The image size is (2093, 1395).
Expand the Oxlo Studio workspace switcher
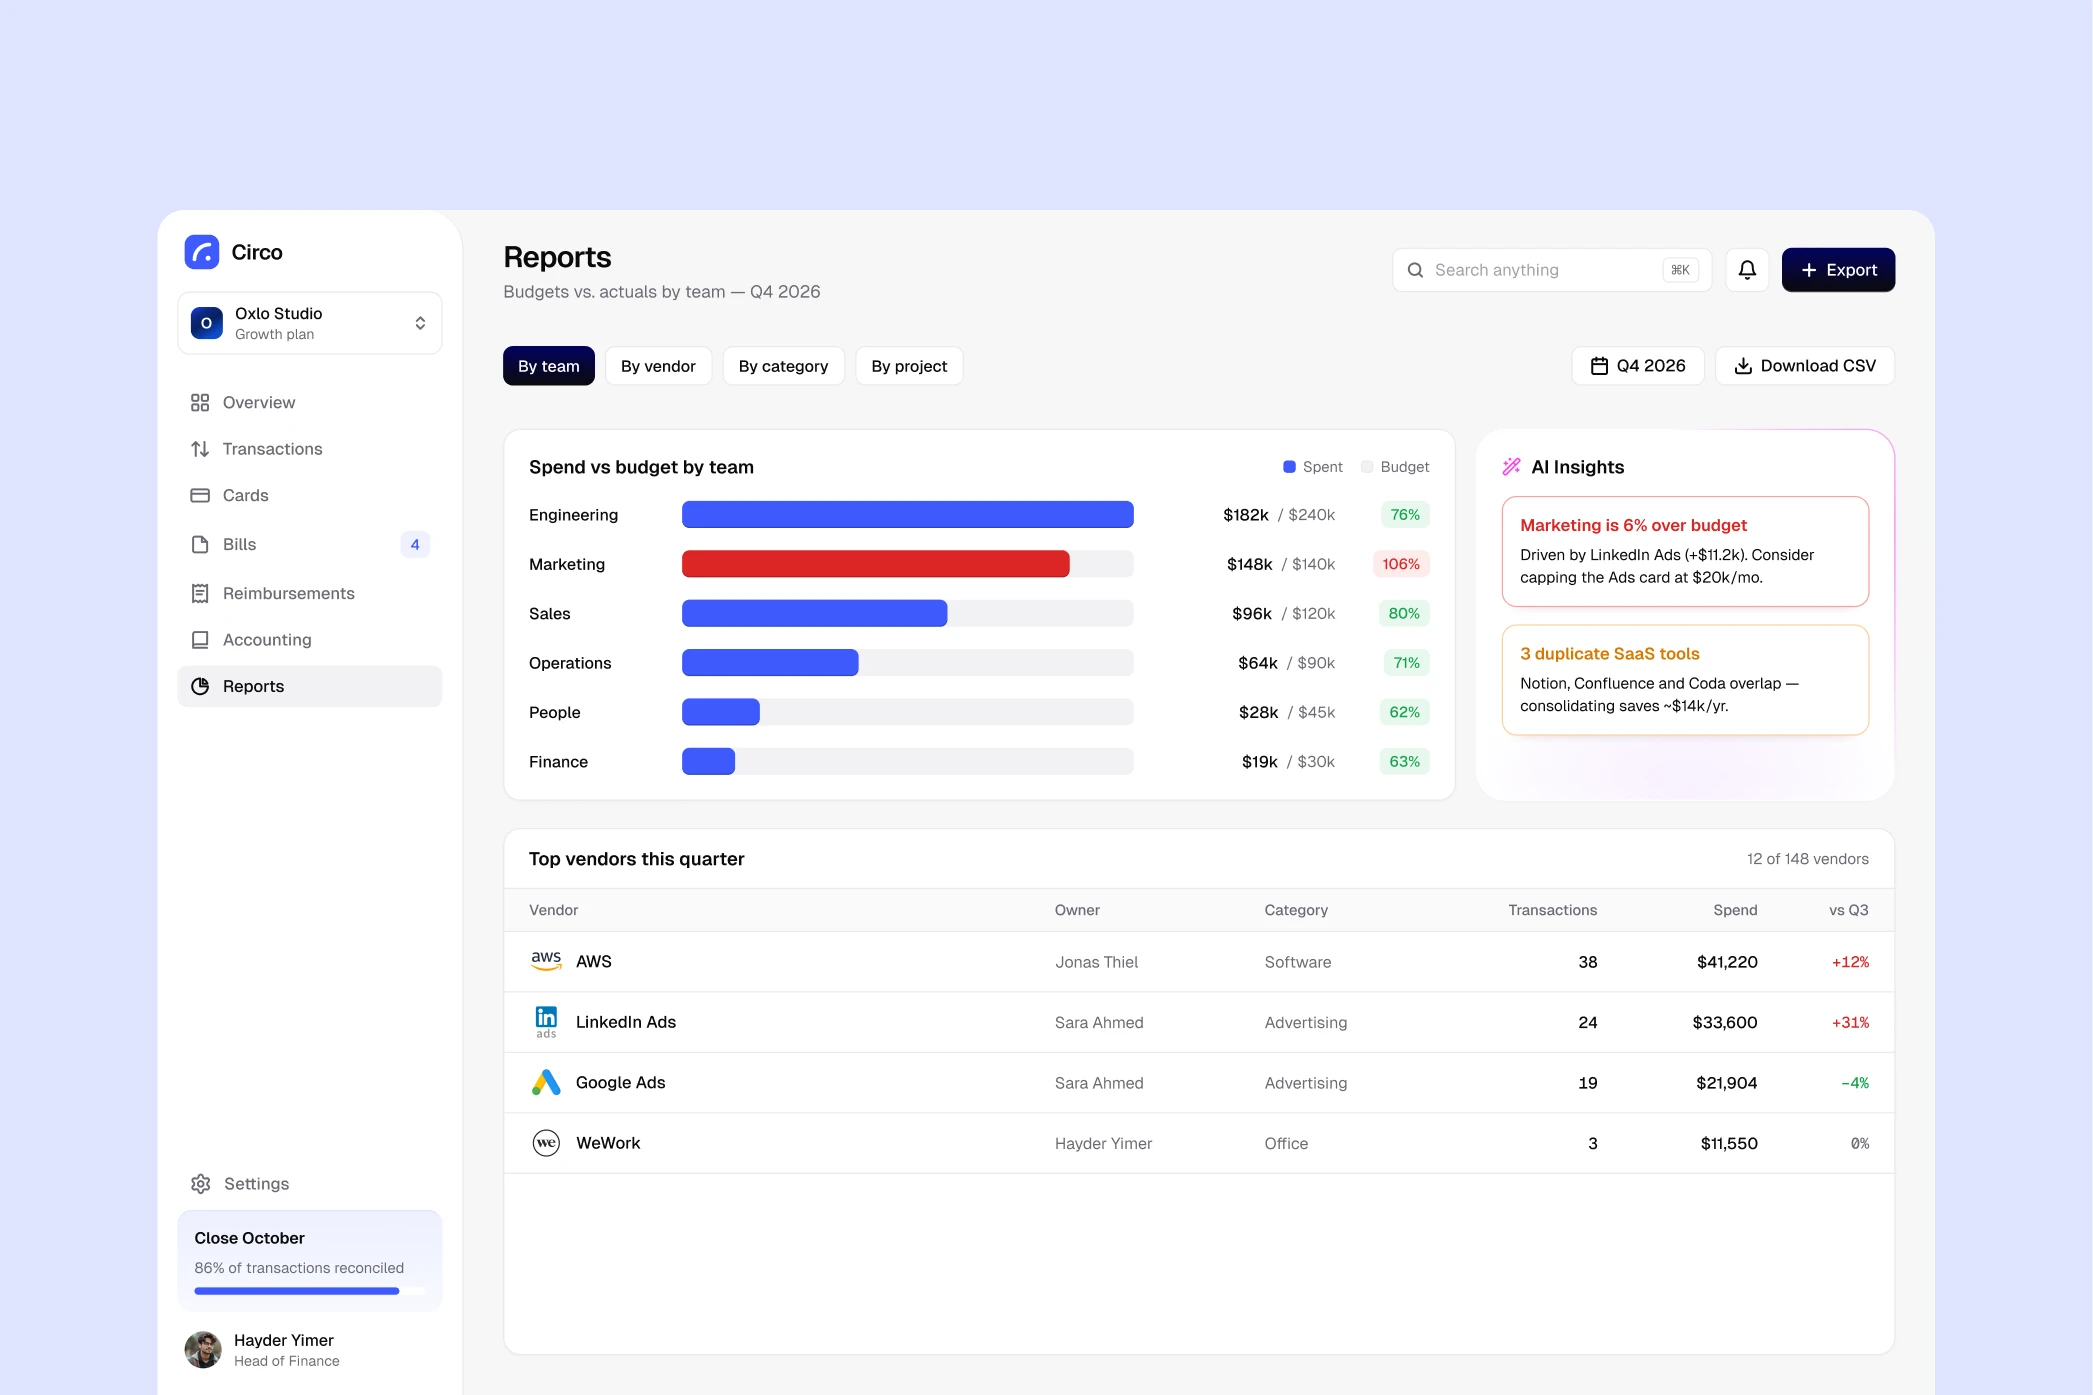310,323
